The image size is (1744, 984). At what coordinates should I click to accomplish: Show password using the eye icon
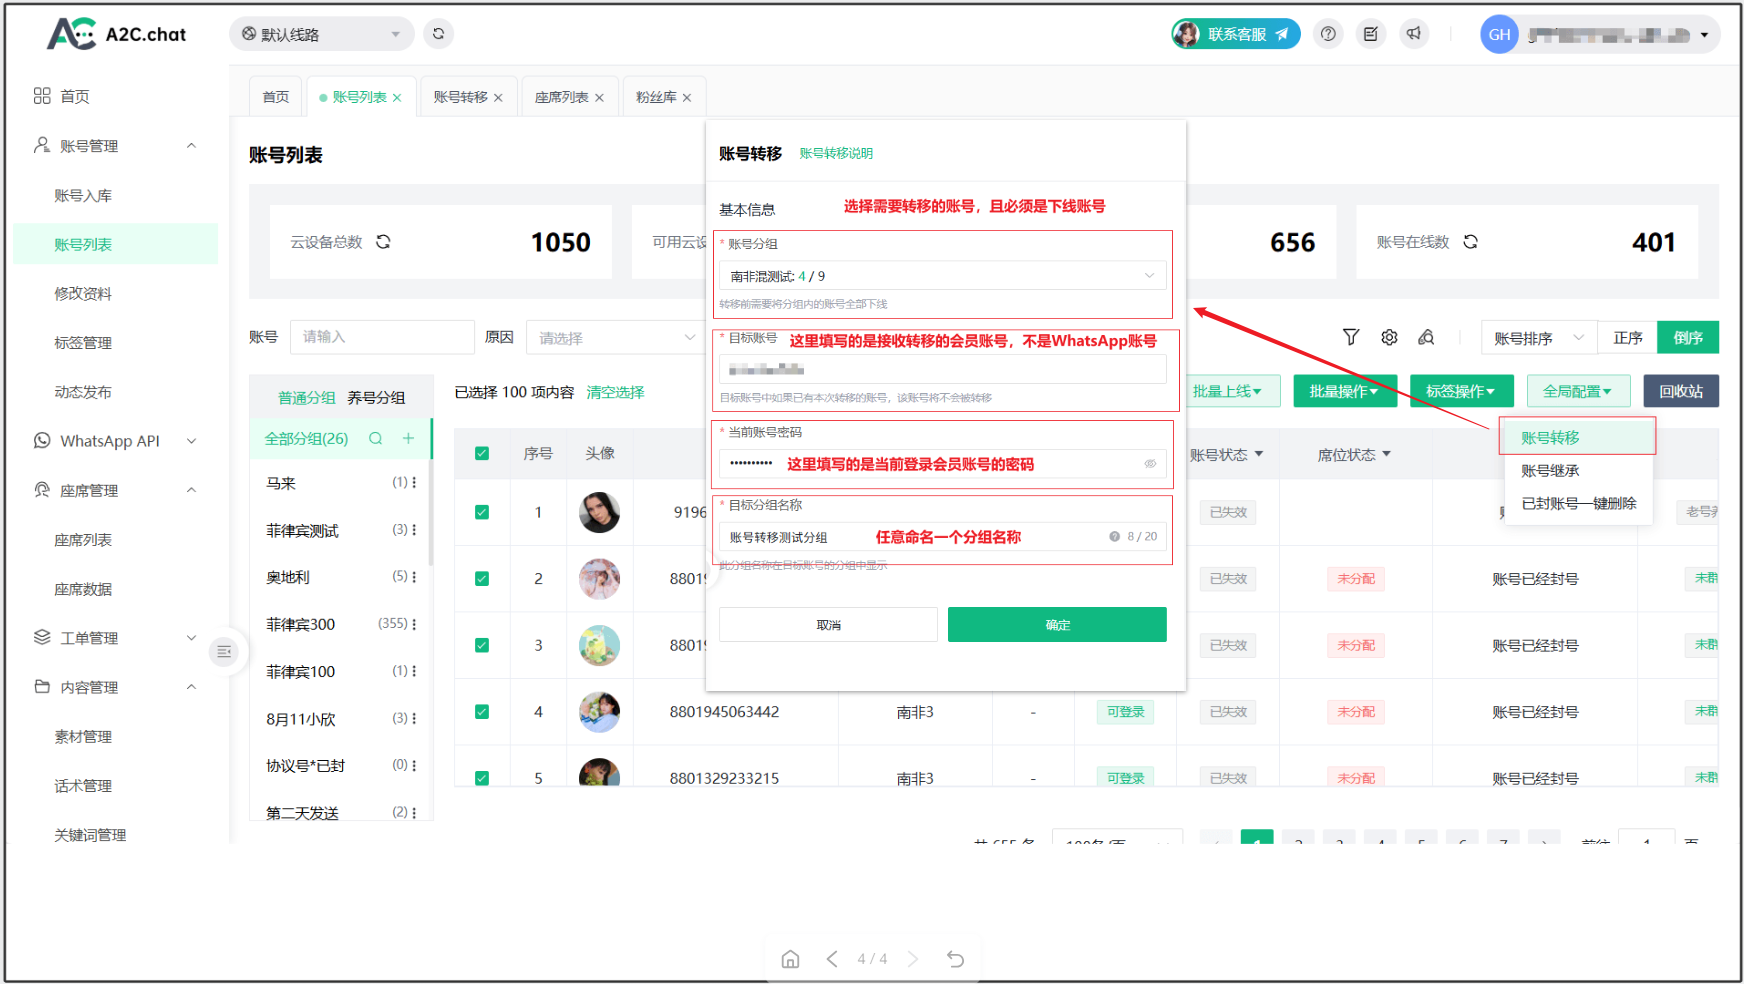(x=1150, y=464)
